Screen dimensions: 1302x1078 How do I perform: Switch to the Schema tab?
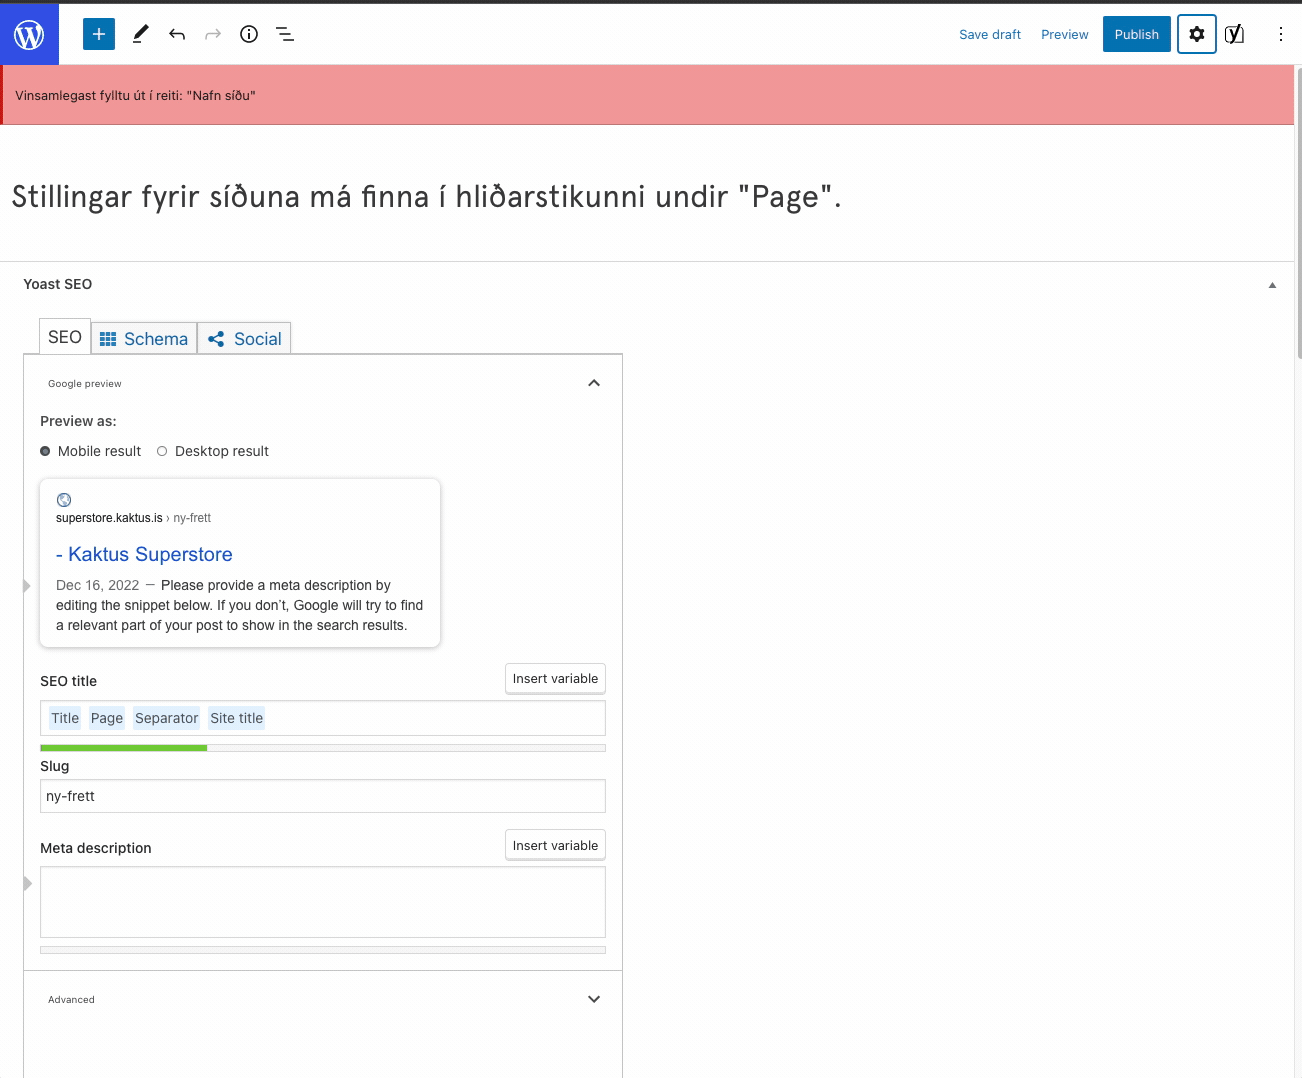(144, 339)
